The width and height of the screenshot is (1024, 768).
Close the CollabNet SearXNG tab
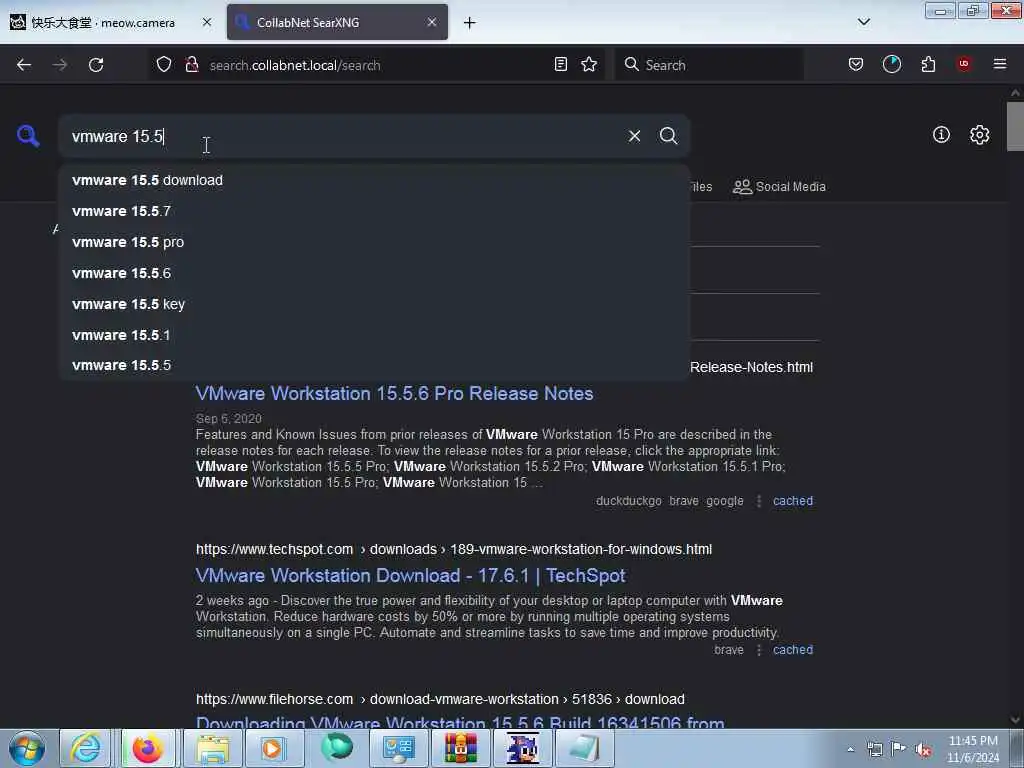432,22
